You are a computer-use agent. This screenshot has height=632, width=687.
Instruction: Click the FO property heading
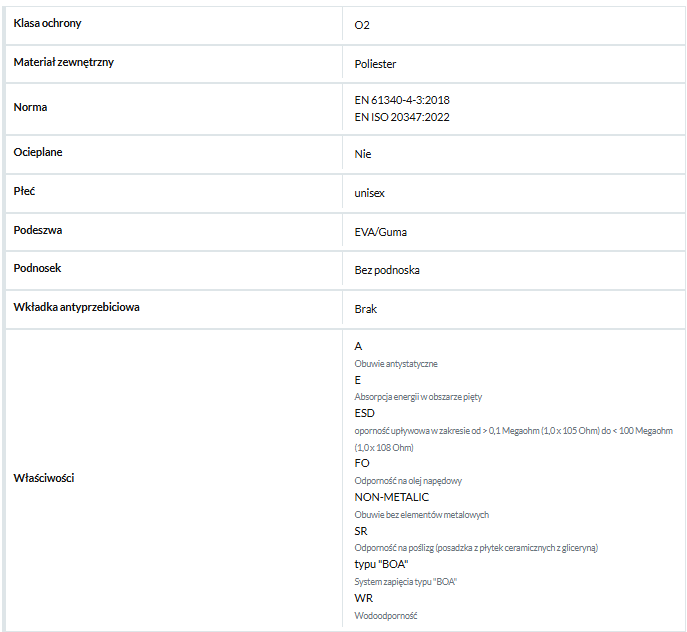click(362, 463)
